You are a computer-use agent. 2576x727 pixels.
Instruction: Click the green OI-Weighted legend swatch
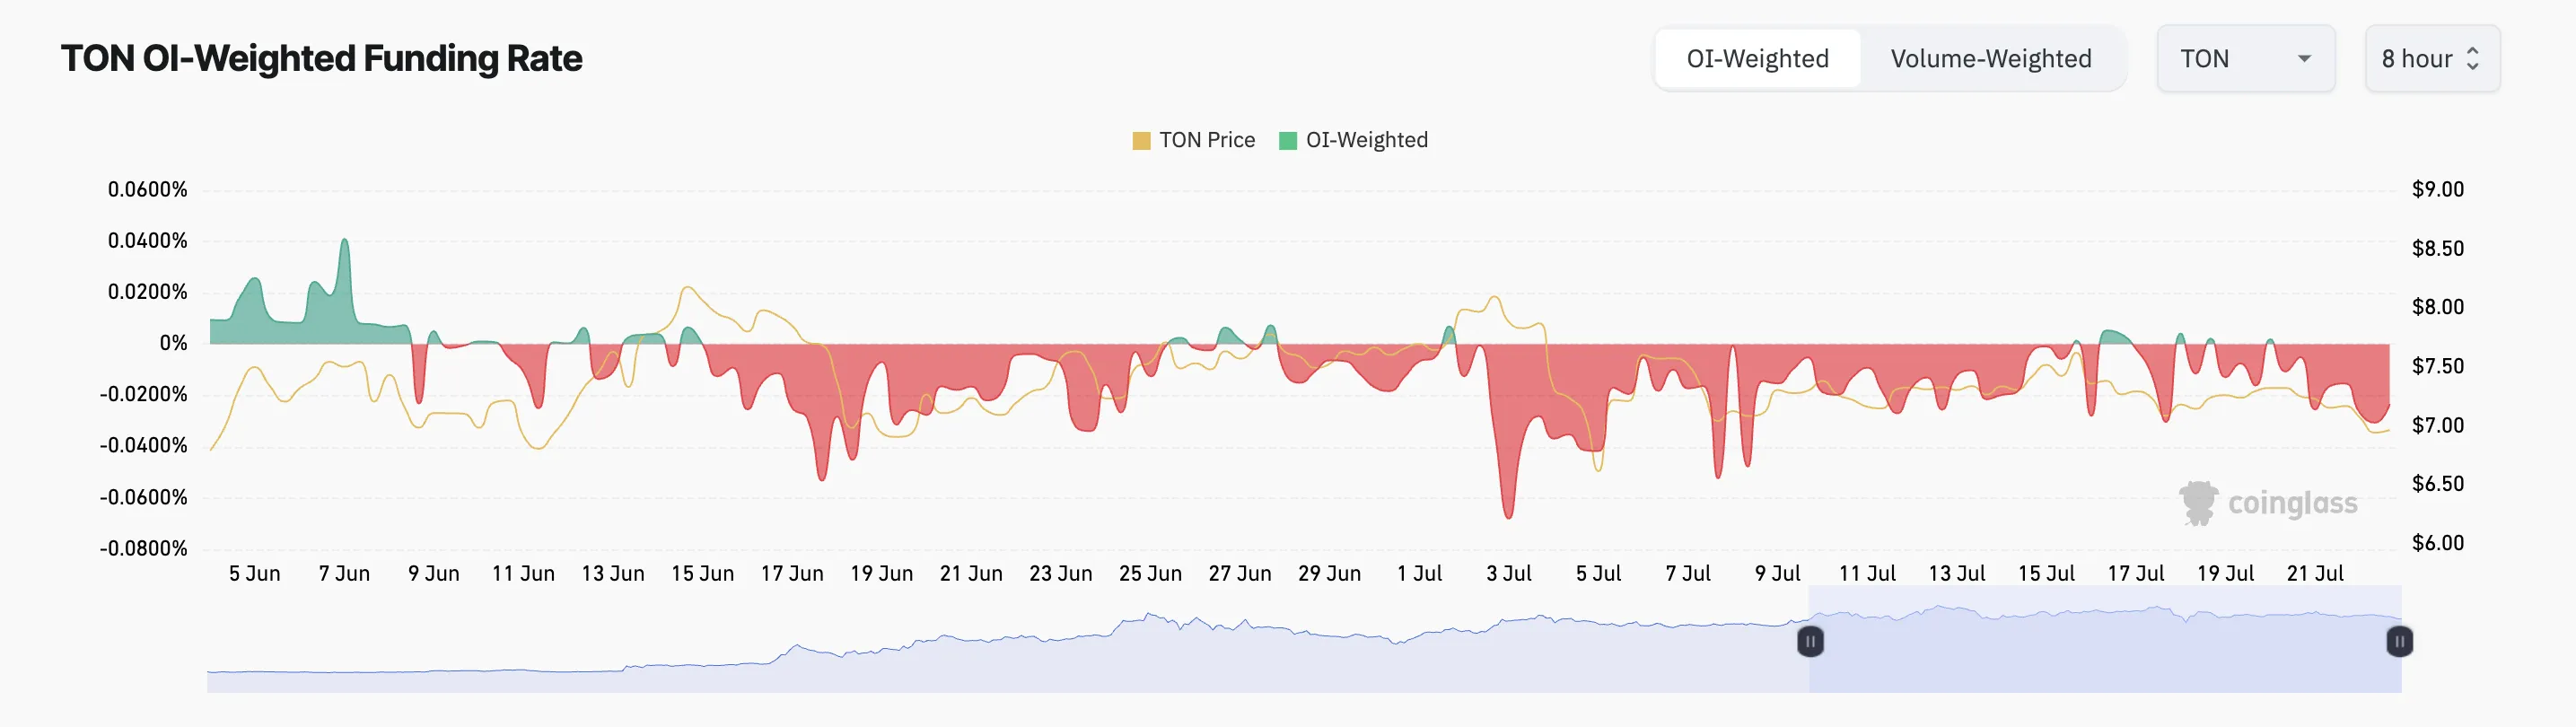click(x=1288, y=141)
